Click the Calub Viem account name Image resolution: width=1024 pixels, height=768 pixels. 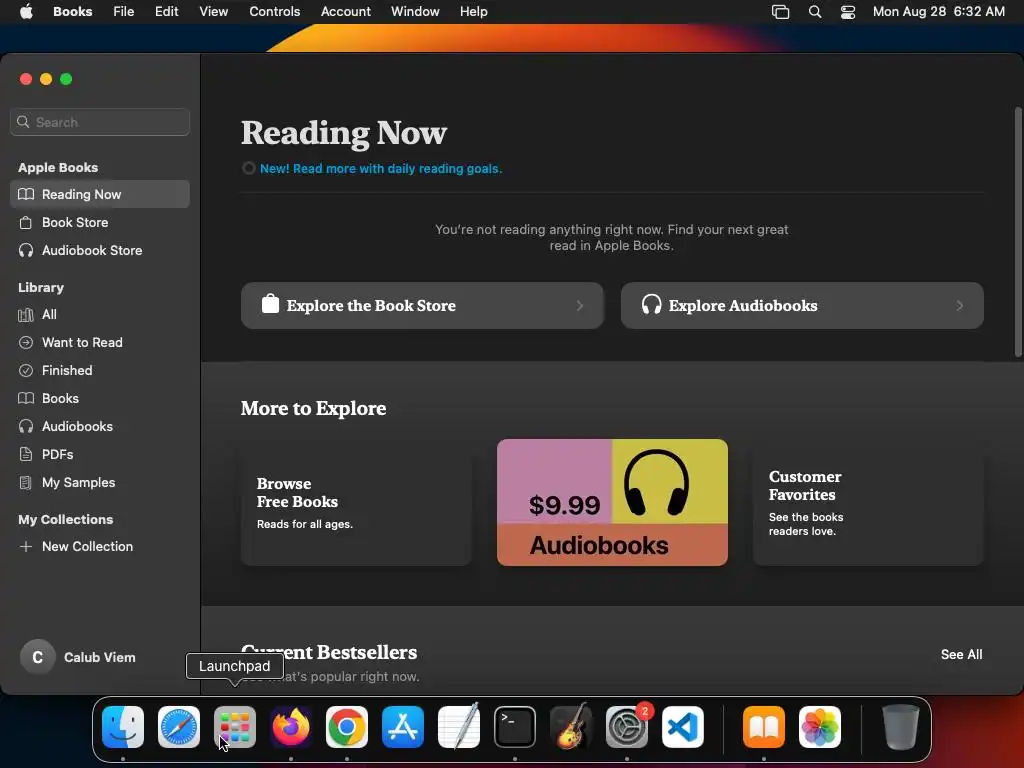[x=100, y=658]
